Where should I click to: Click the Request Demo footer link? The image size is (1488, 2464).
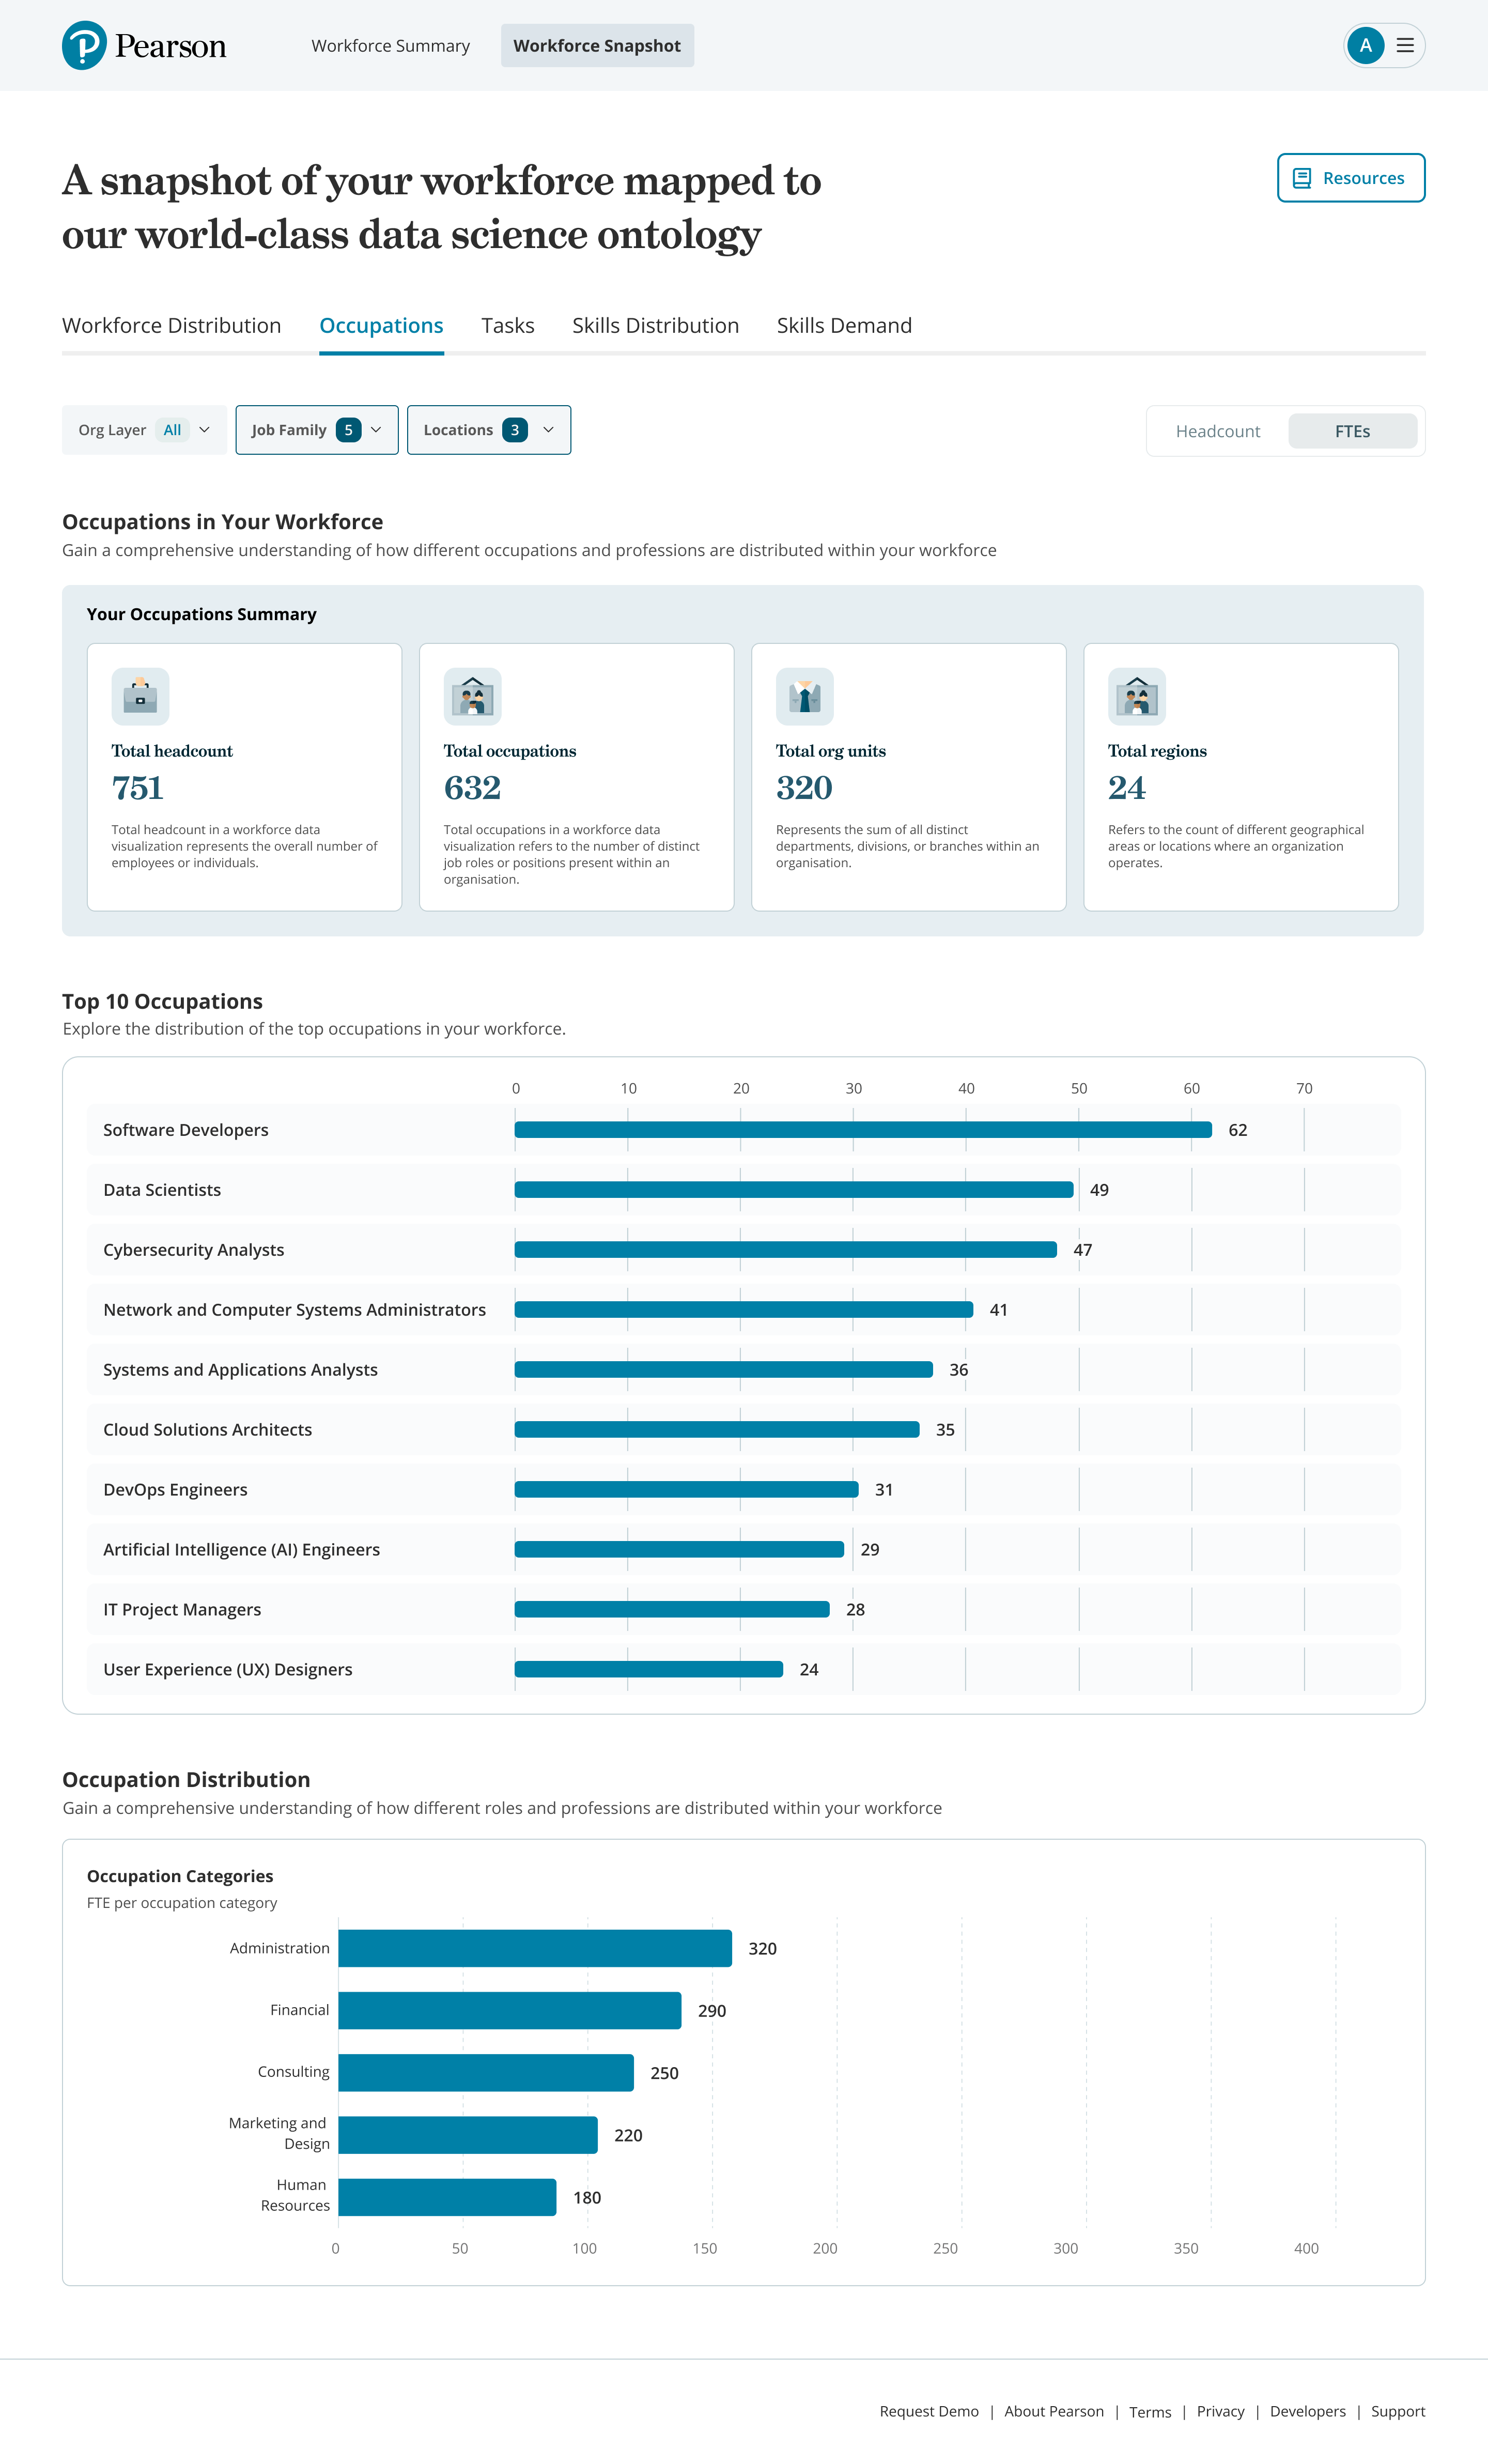[928, 2411]
